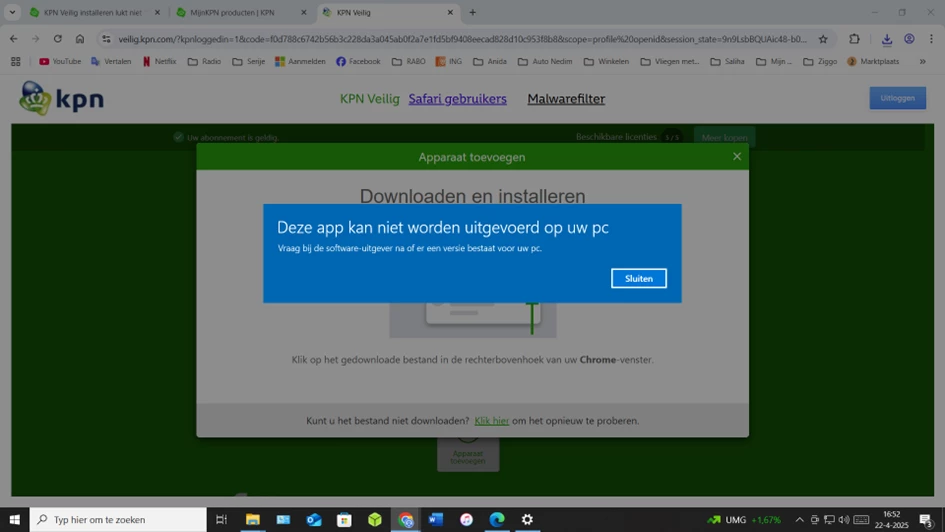Image resolution: width=945 pixels, height=532 pixels.
Task: Bookmark this page with the star icon
Action: click(823, 39)
